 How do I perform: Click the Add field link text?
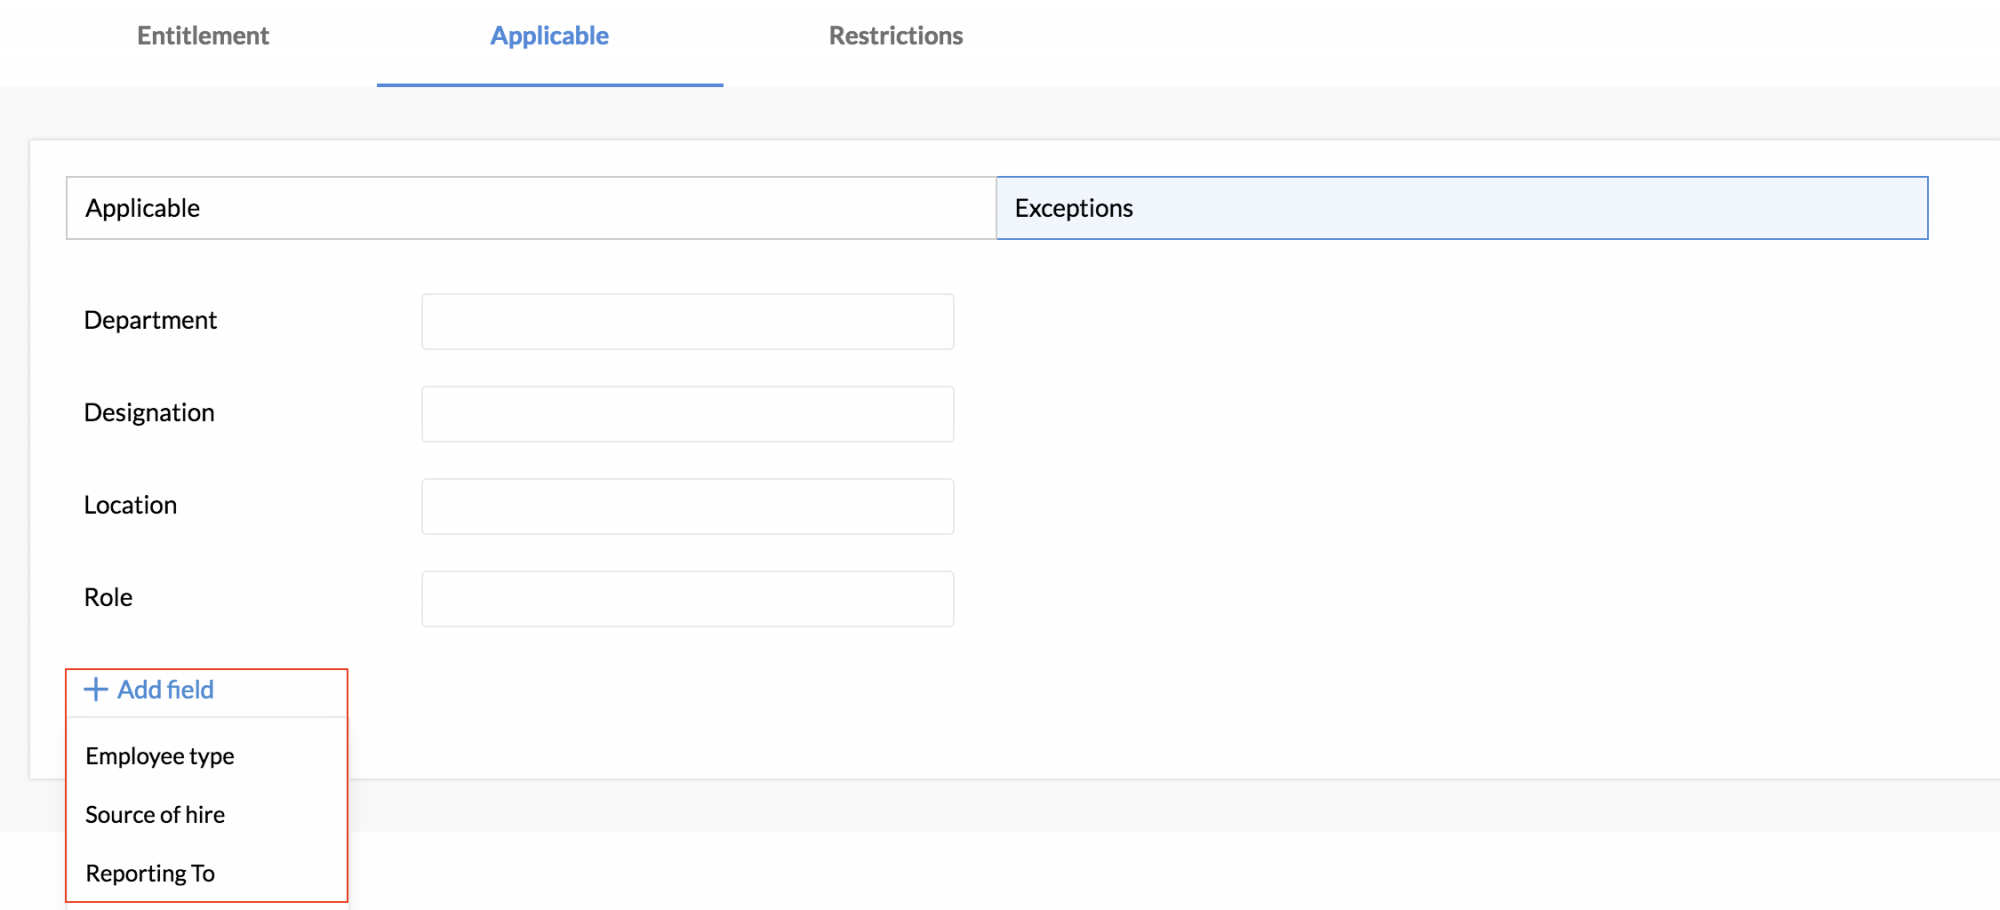pyautogui.click(x=166, y=690)
